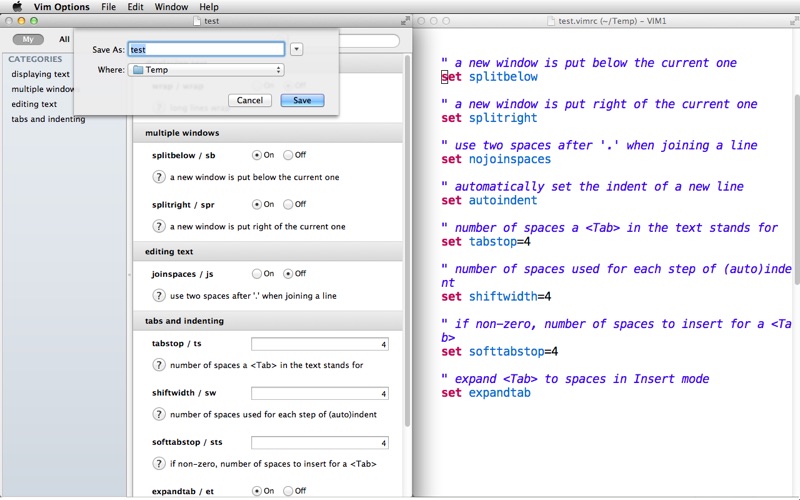Turn expandtab Off
The width and height of the screenshot is (800, 500).
[288, 491]
